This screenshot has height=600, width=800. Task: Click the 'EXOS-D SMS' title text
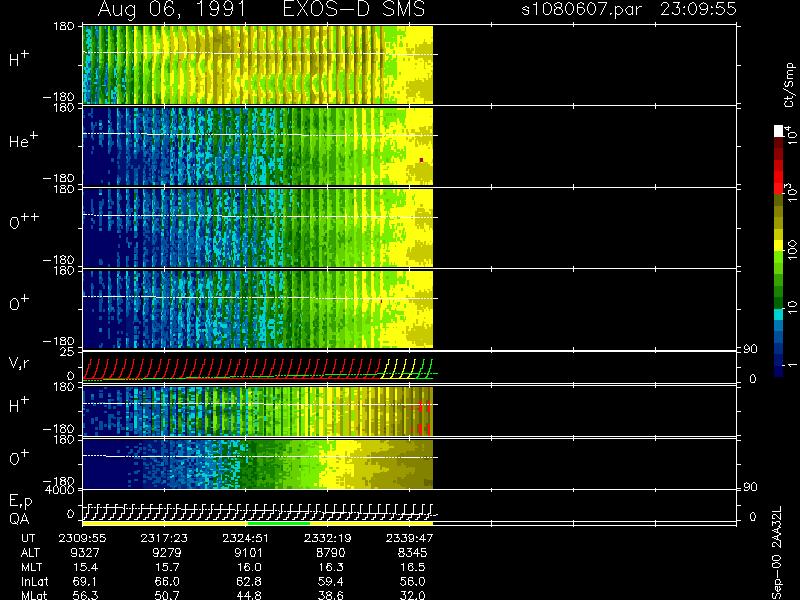tap(354, 9)
